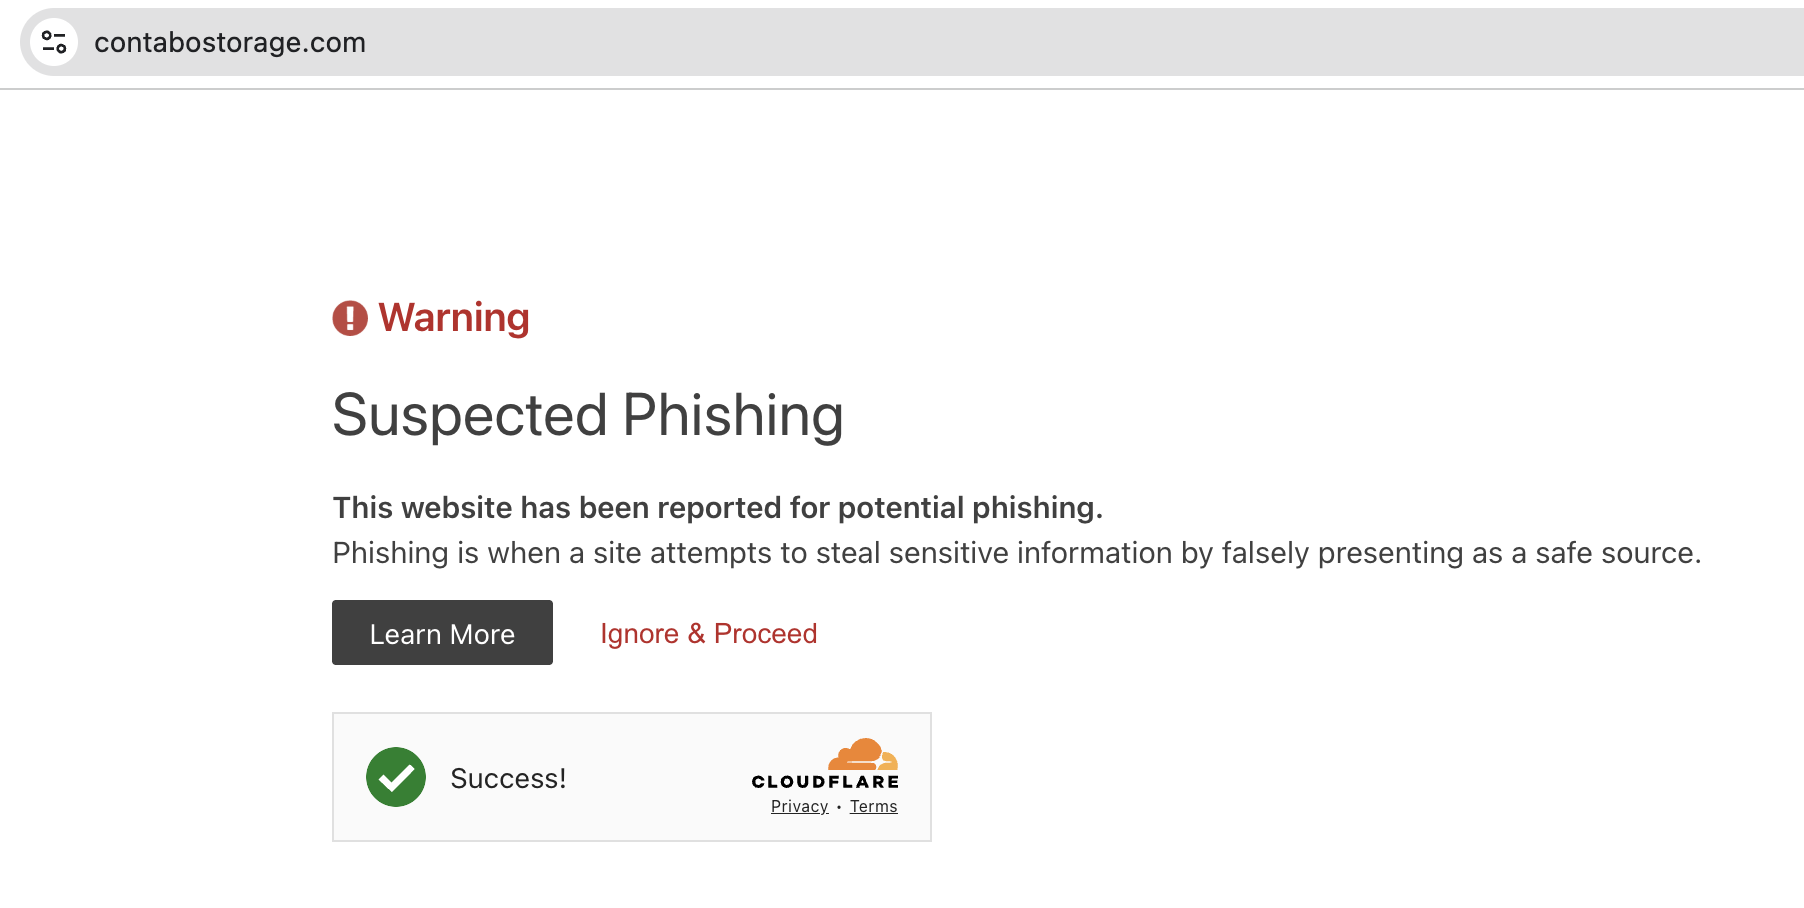Click the green success checkmark icon
The height and width of the screenshot is (908, 1804).
[x=396, y=777]
